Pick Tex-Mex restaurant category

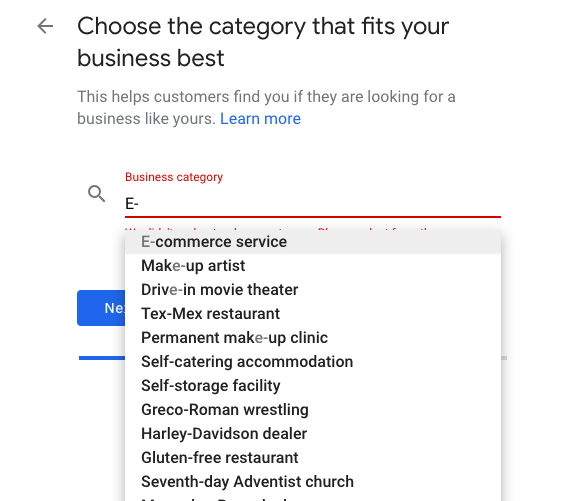coord(313,314)
